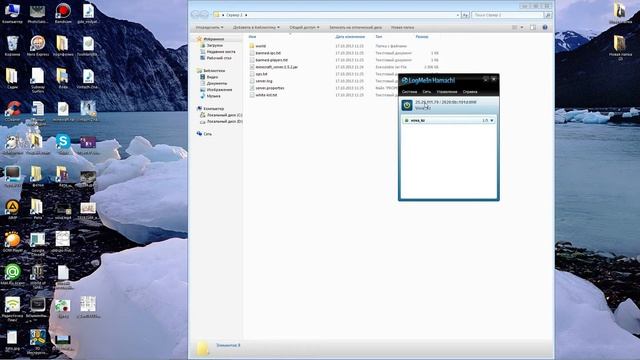Open the Общий доступ dropdown

pyautogui.click(x=304, y=27)
